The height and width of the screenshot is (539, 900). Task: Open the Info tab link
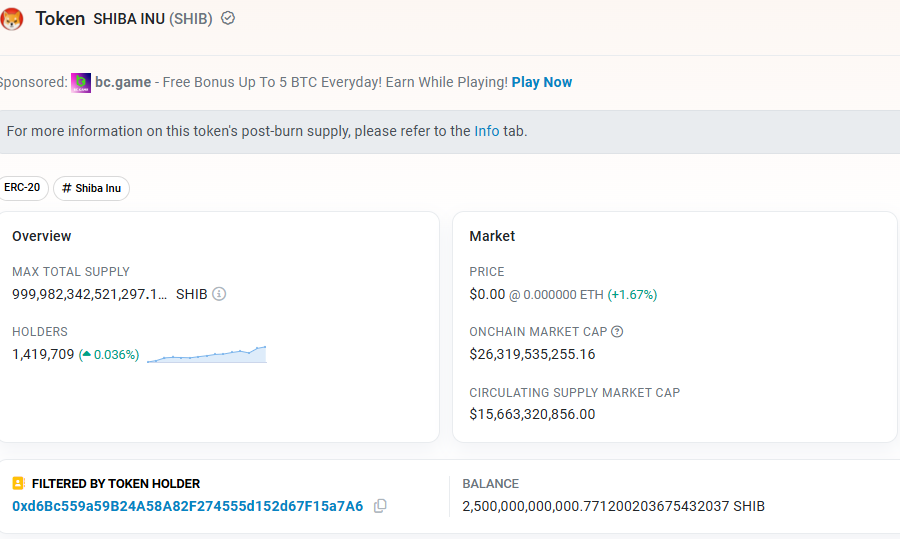487,131
